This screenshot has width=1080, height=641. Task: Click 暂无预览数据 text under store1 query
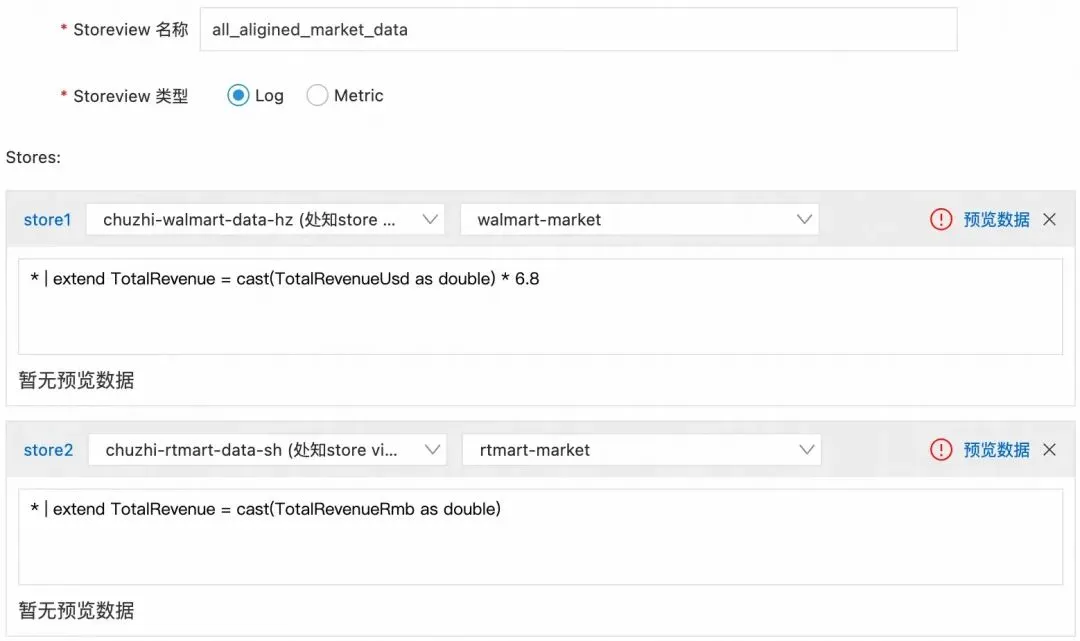[76, 380]
